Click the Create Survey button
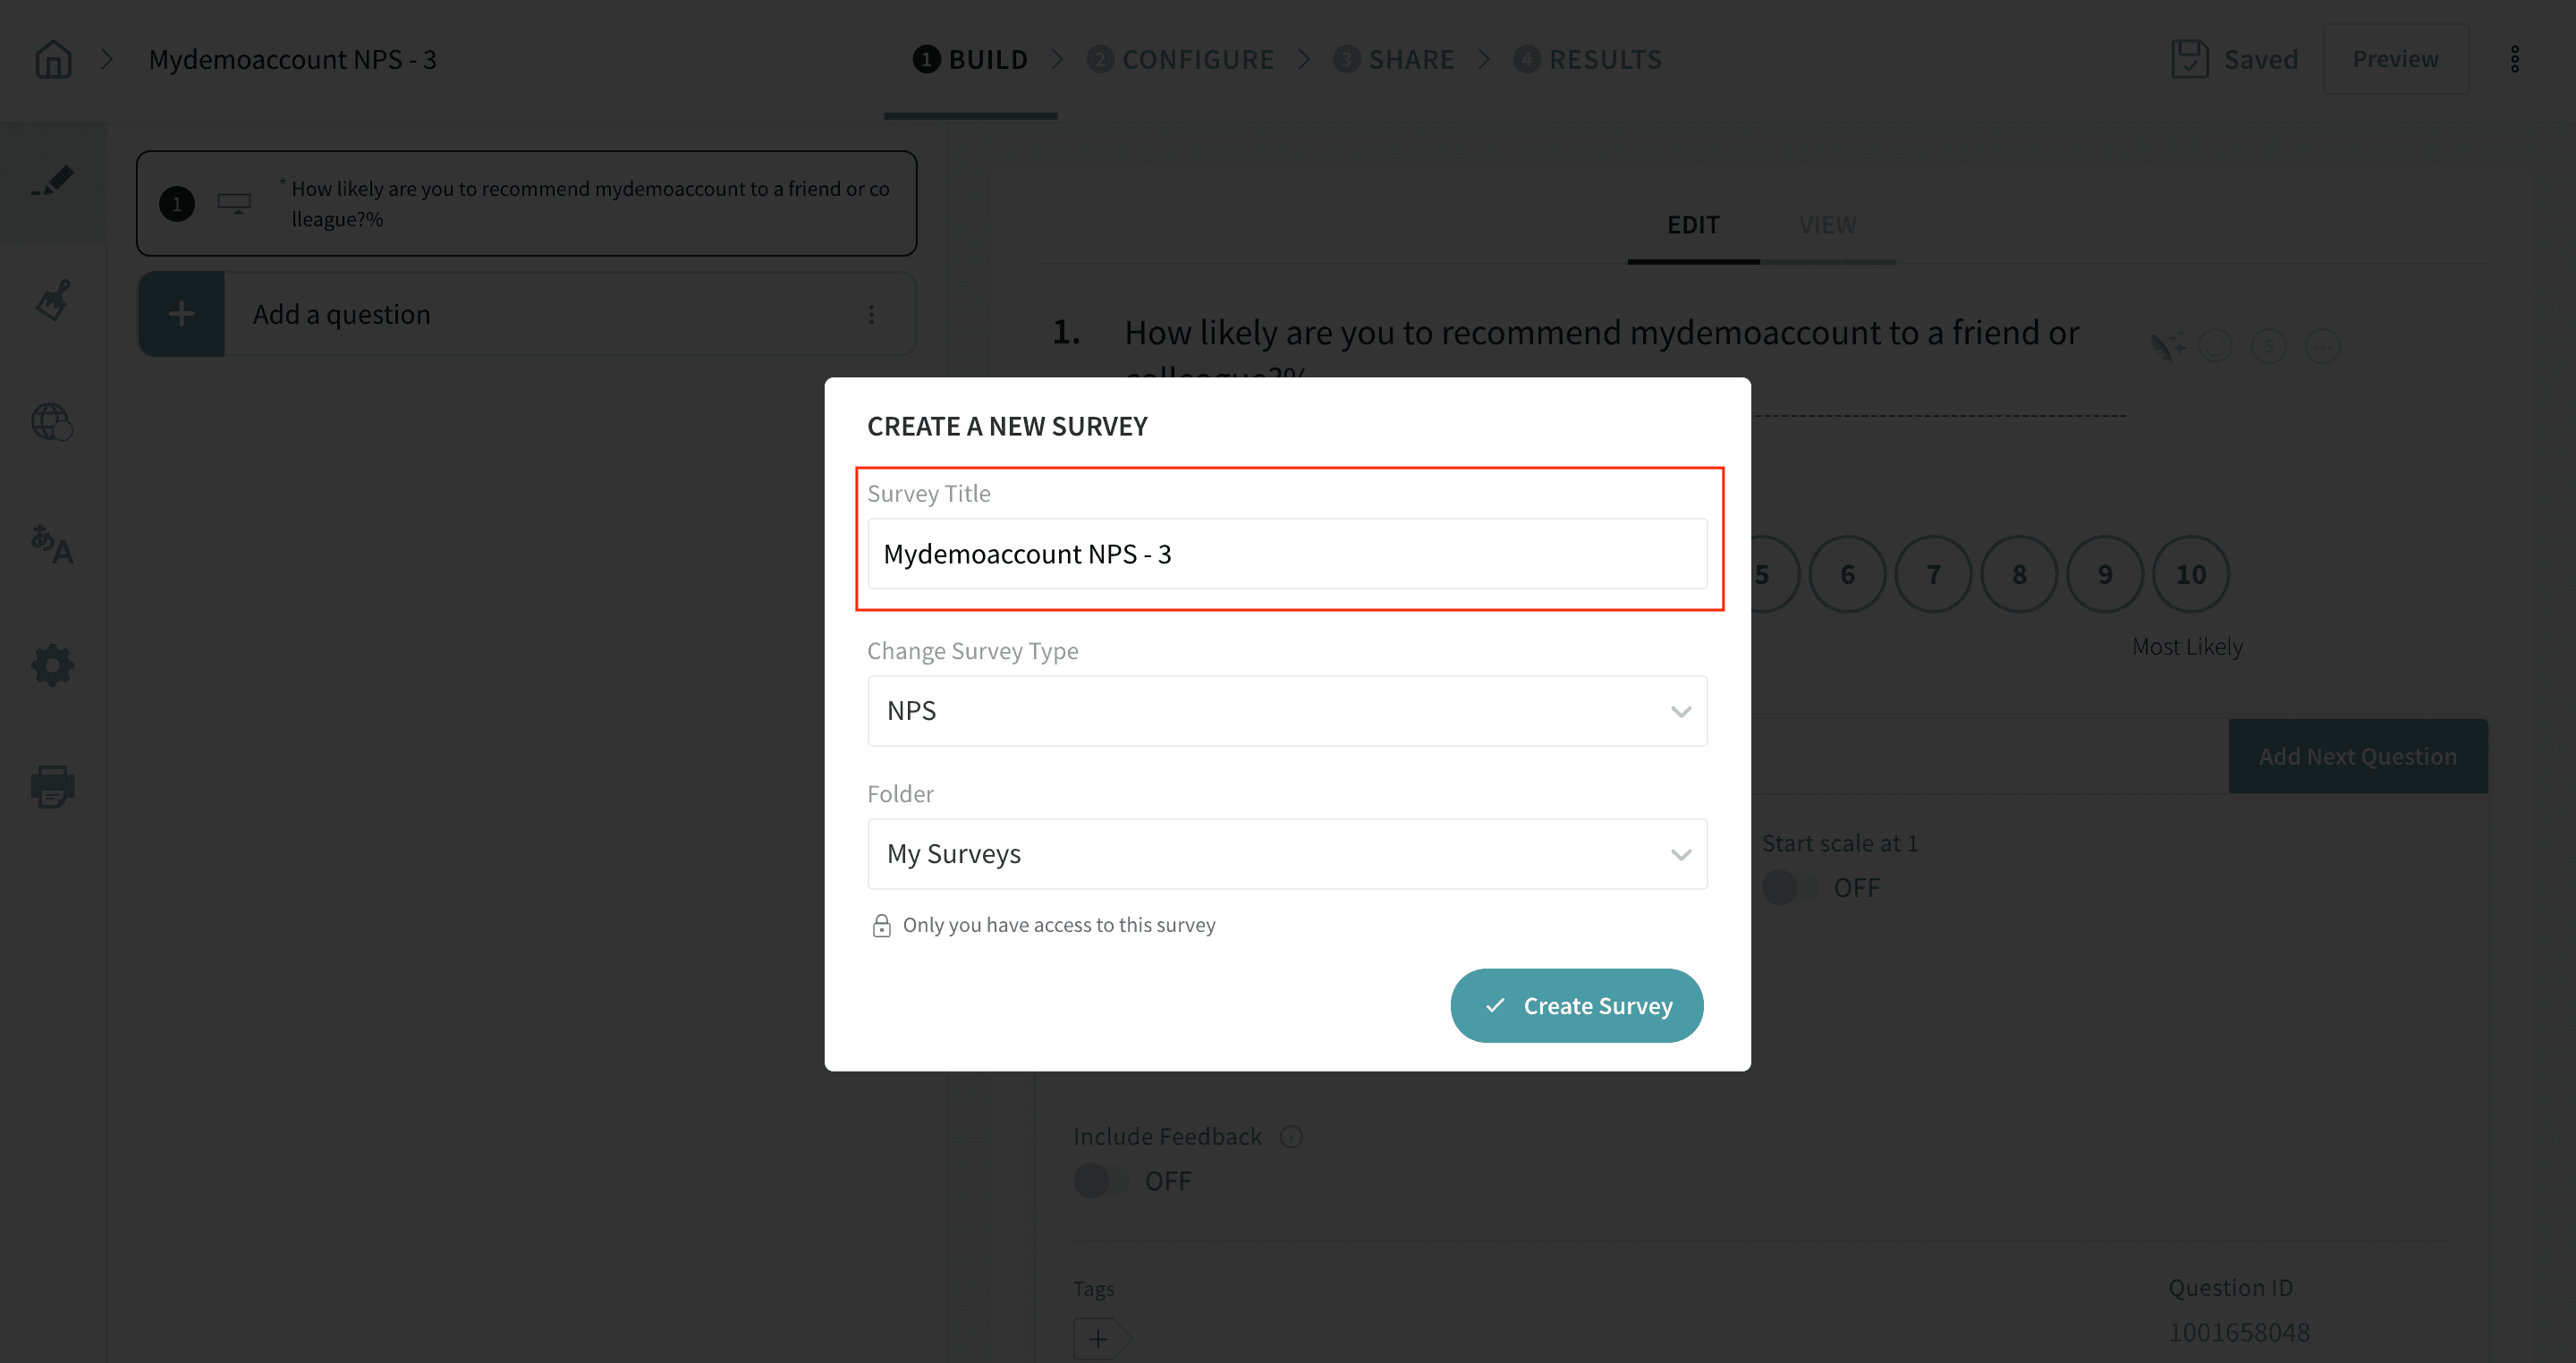2576x1363 pixels. point(1576,1006)
